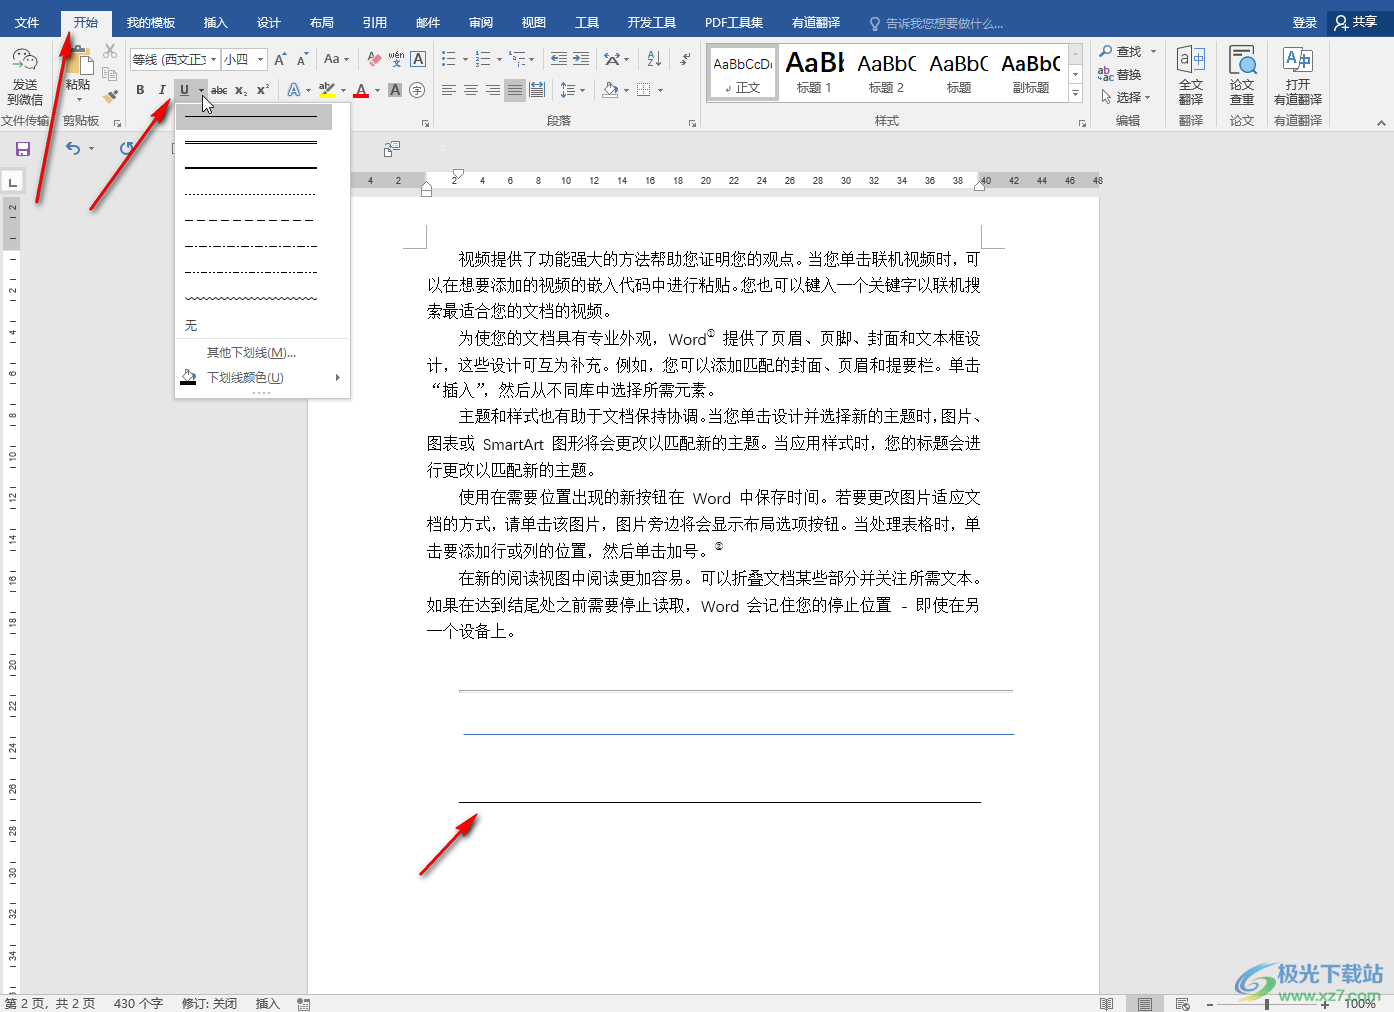Right align text icon

click(492, 90)
